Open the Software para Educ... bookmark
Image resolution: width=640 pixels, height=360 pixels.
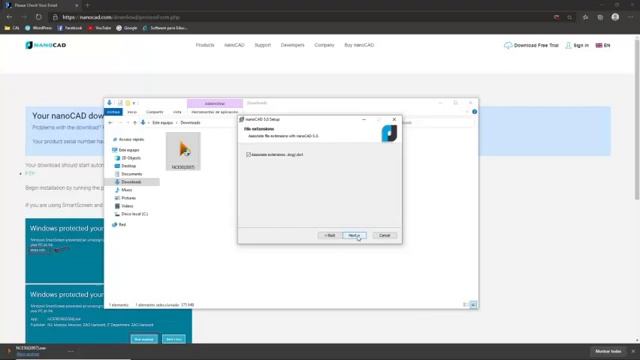[x=165, y=28]
